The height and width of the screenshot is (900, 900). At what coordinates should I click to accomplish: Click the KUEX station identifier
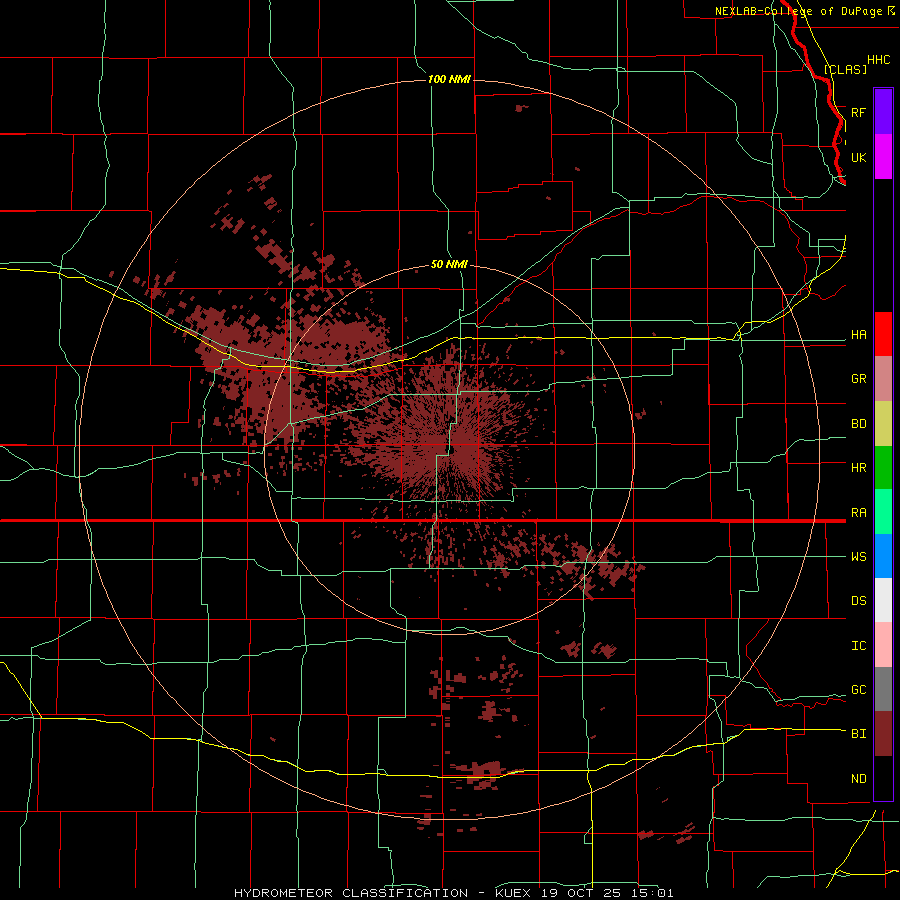click(513, 893)
